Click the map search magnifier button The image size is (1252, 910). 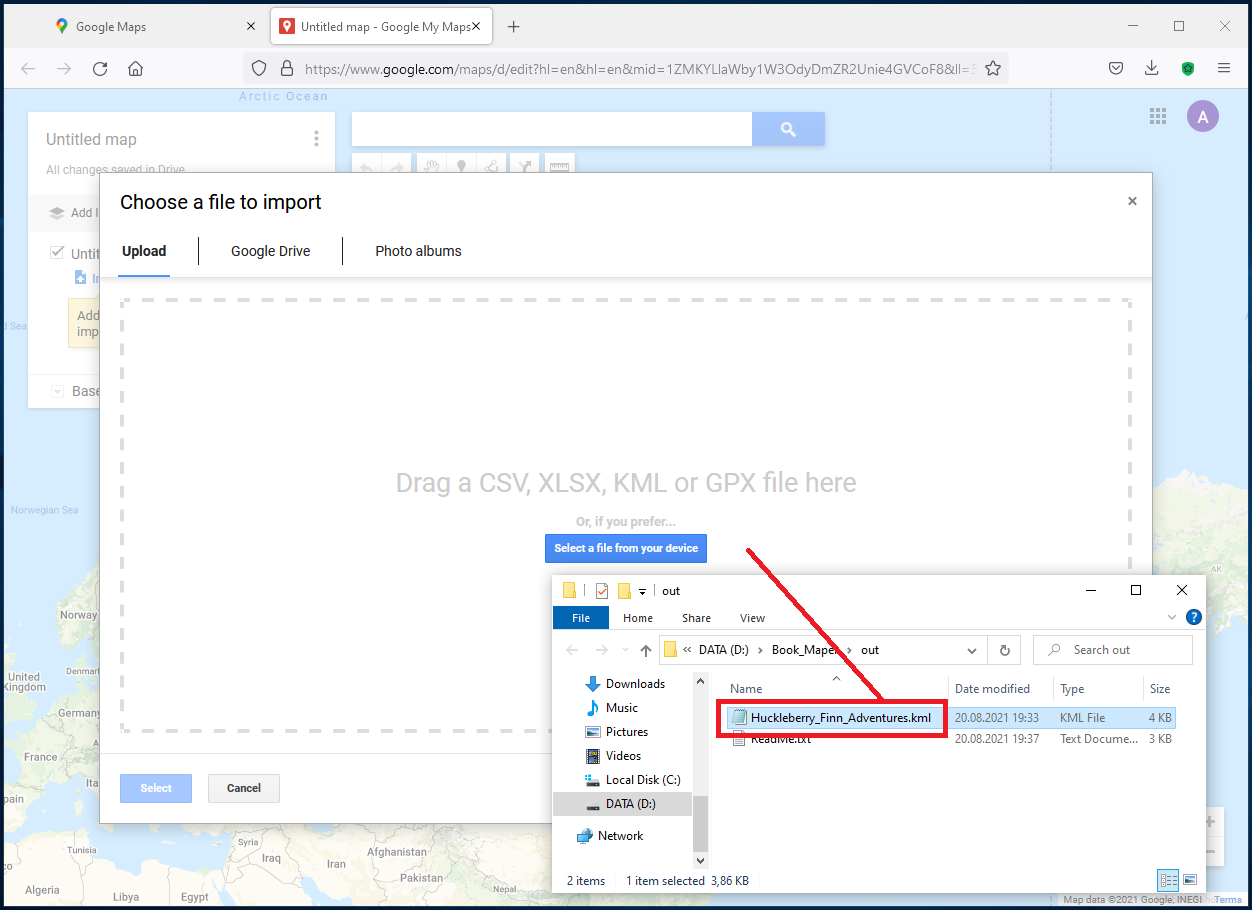pyautogui.click(x=788, y=129)
